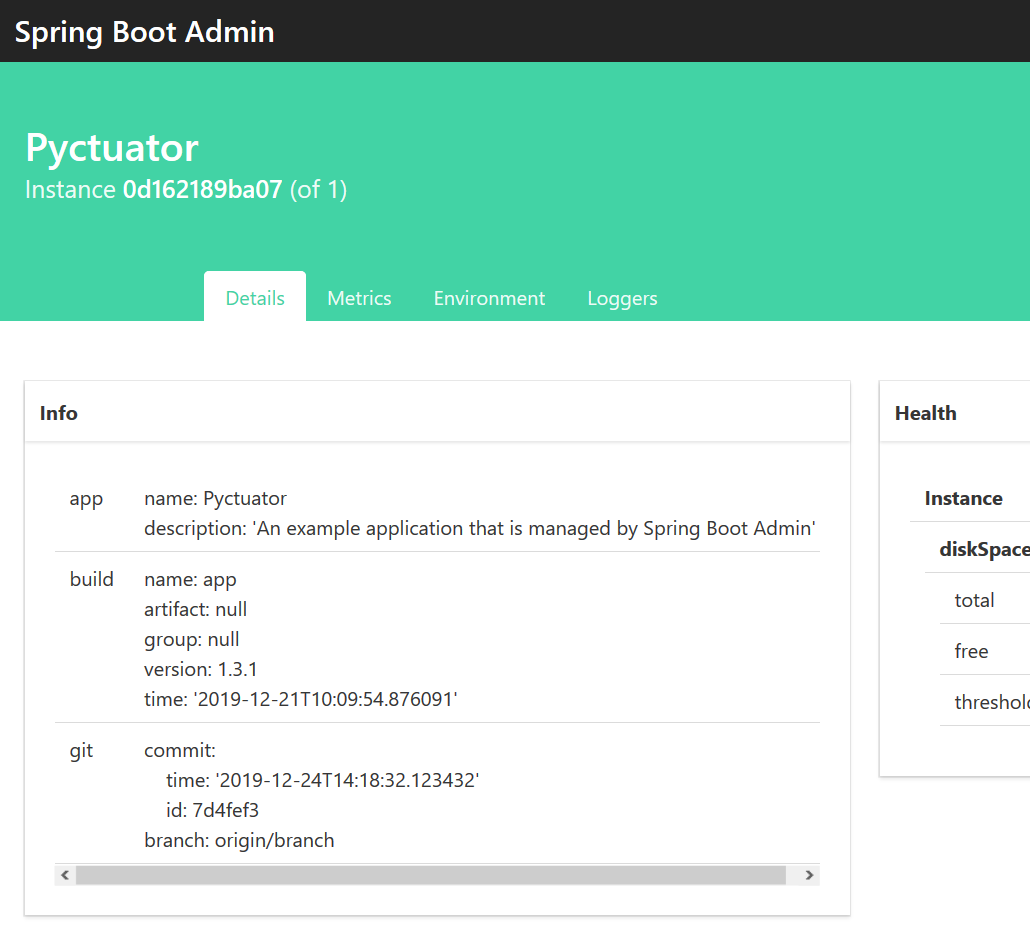Click the Pyctuator application heading
This screenshot has width=1030, height=939.
coord(112,147)
